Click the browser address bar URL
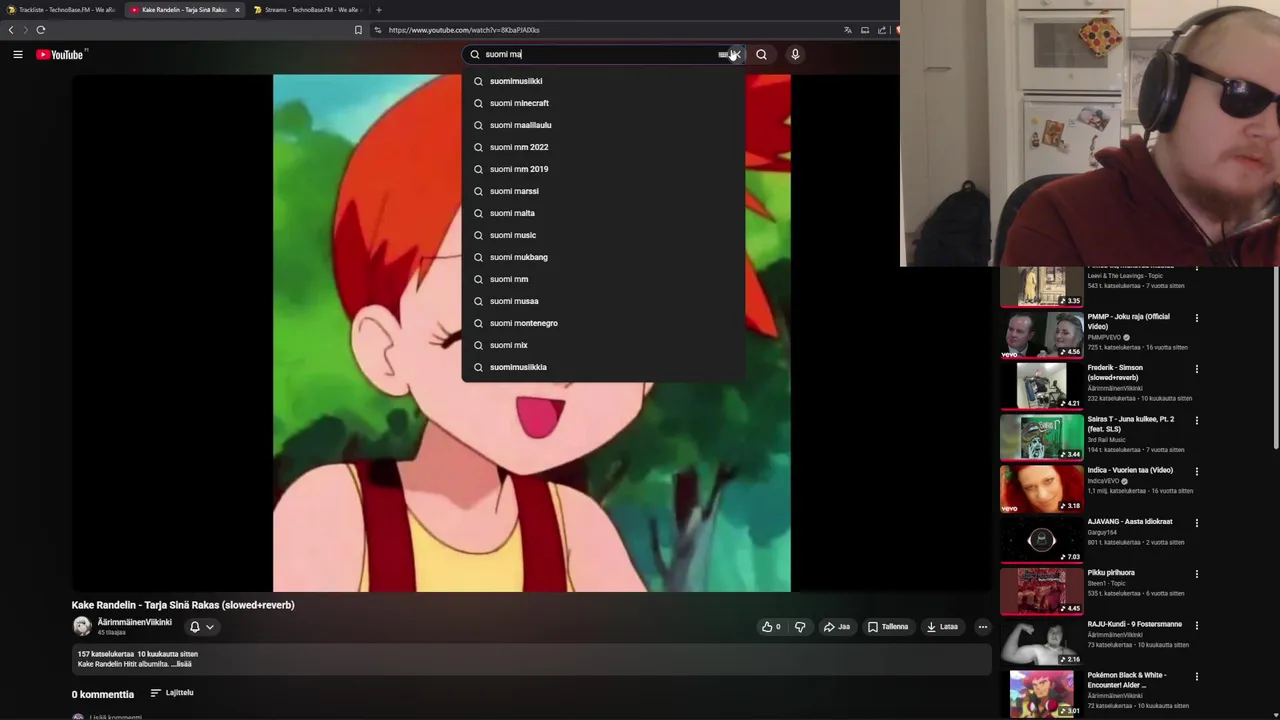1280x720 pixels. pyautogui.click(x=464, y=30)
